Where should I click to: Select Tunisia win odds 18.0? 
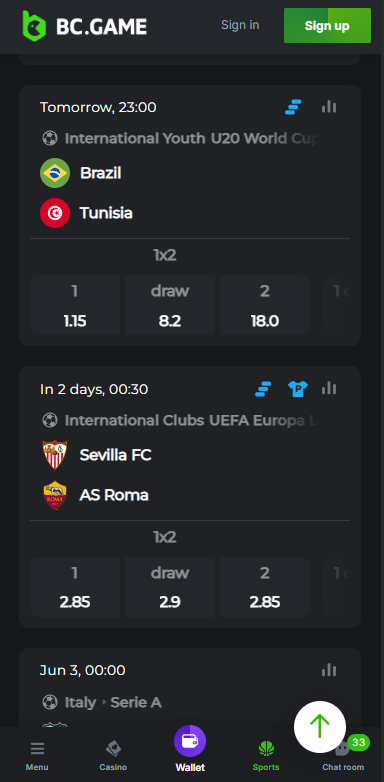265,305
